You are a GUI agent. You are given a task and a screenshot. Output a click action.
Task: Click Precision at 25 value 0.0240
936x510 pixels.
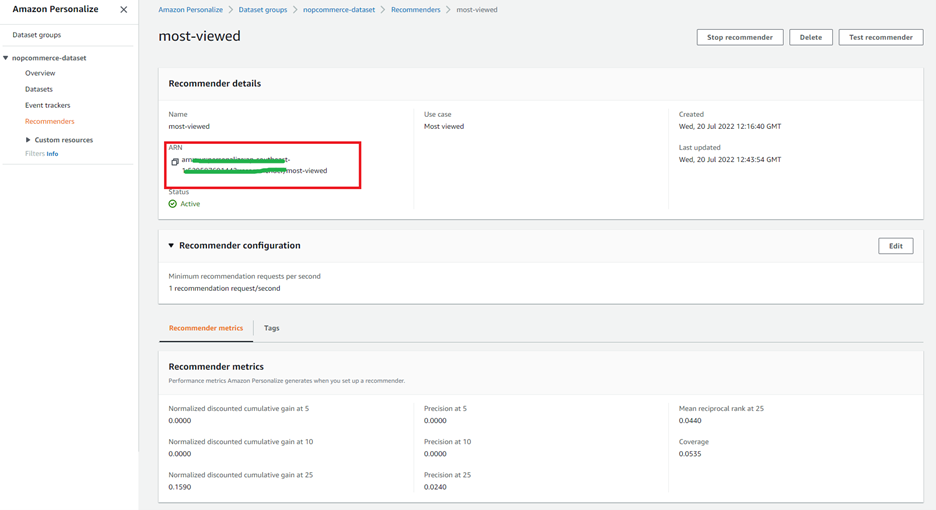pyautogui.click(x=435, y=487)
